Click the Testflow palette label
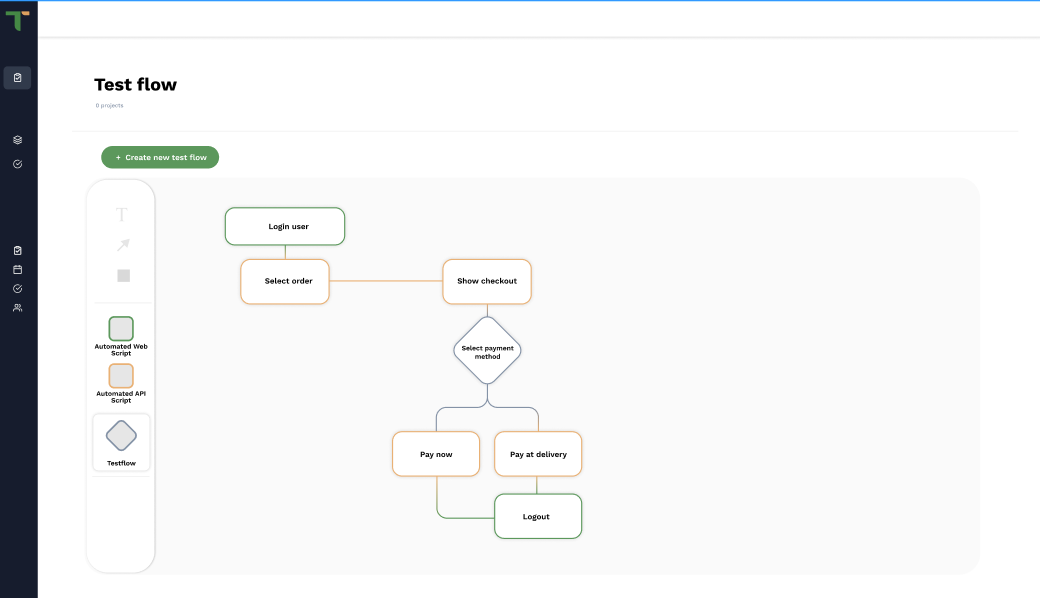 [121, 463]
